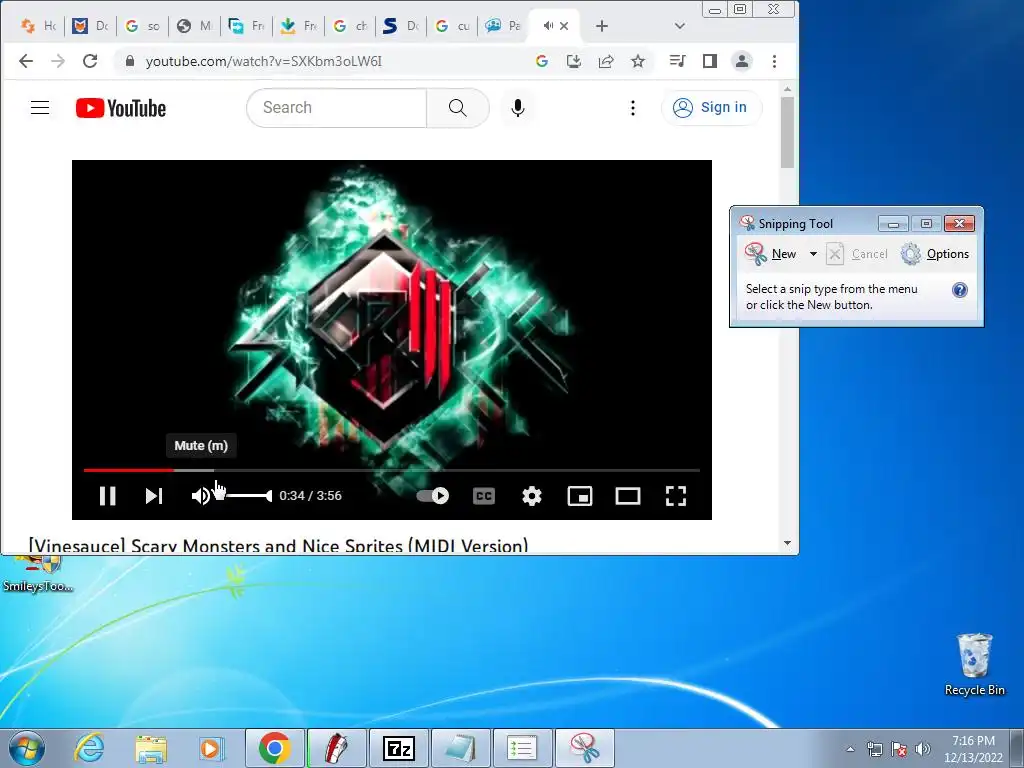Viewport: 1024px width, 768px height.
Task: Close the active YouTube tab
Action: click(x=564, y=26)
